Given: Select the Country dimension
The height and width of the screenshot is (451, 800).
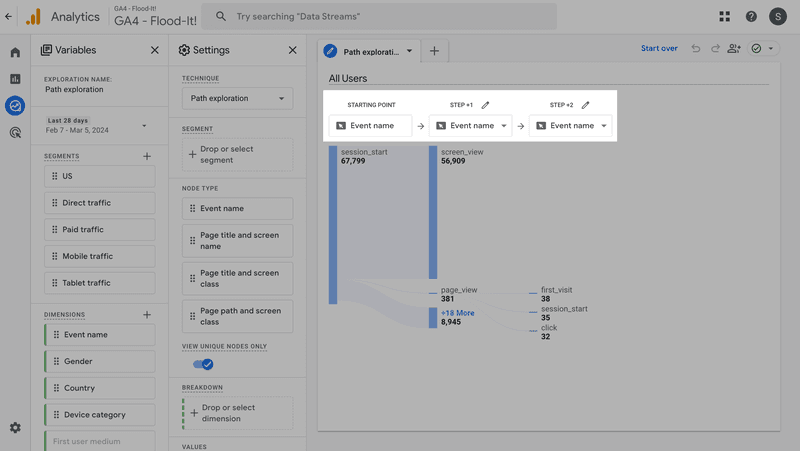Looking at the screenshot, I should pos(99,388).
